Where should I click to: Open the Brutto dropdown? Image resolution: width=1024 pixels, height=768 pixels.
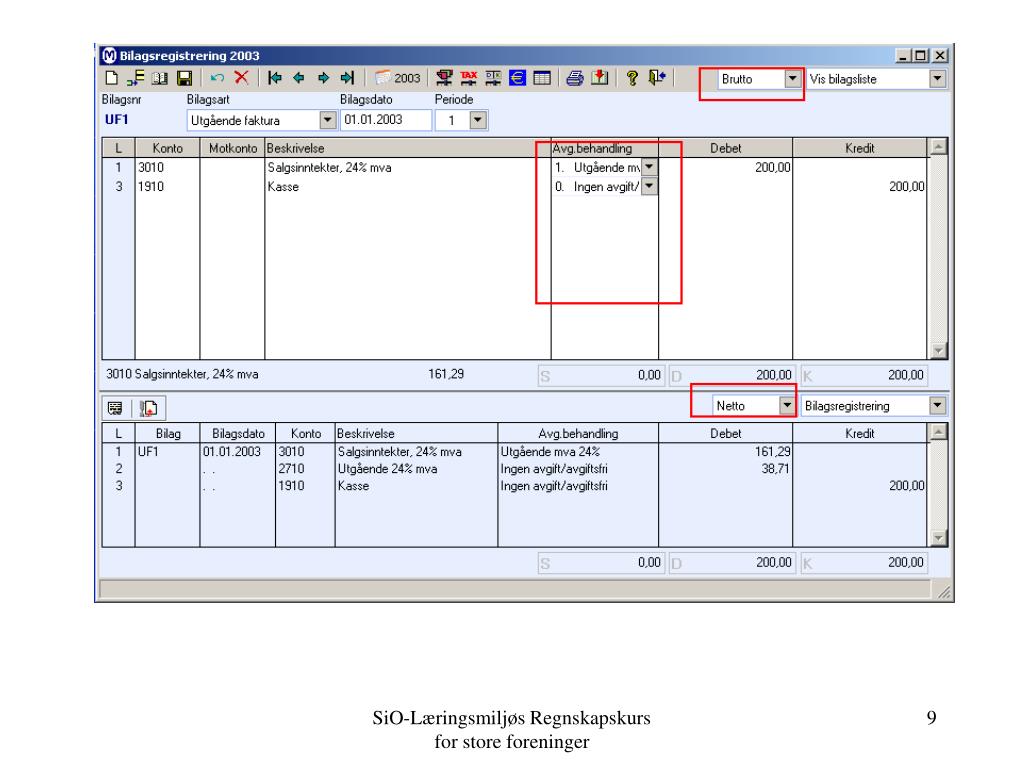(792, 79)
